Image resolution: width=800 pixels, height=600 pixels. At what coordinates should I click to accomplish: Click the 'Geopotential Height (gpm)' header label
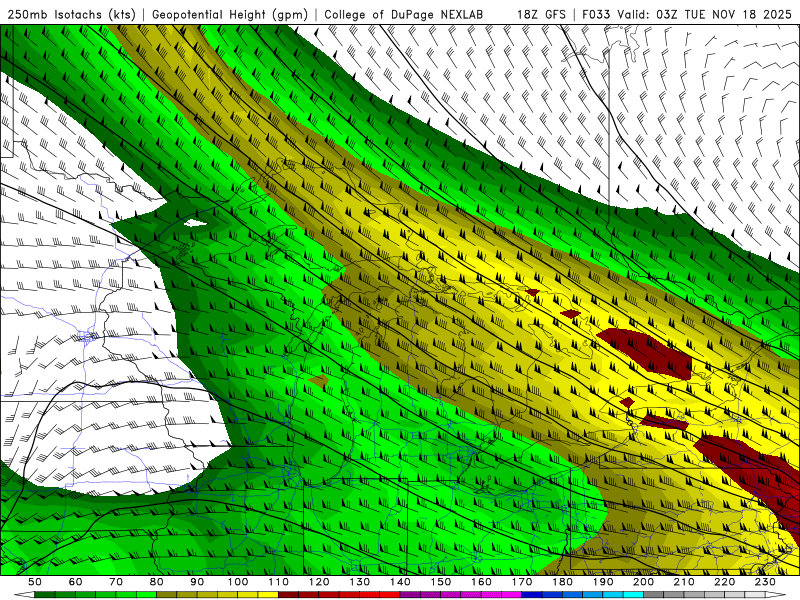pos(230,14)
